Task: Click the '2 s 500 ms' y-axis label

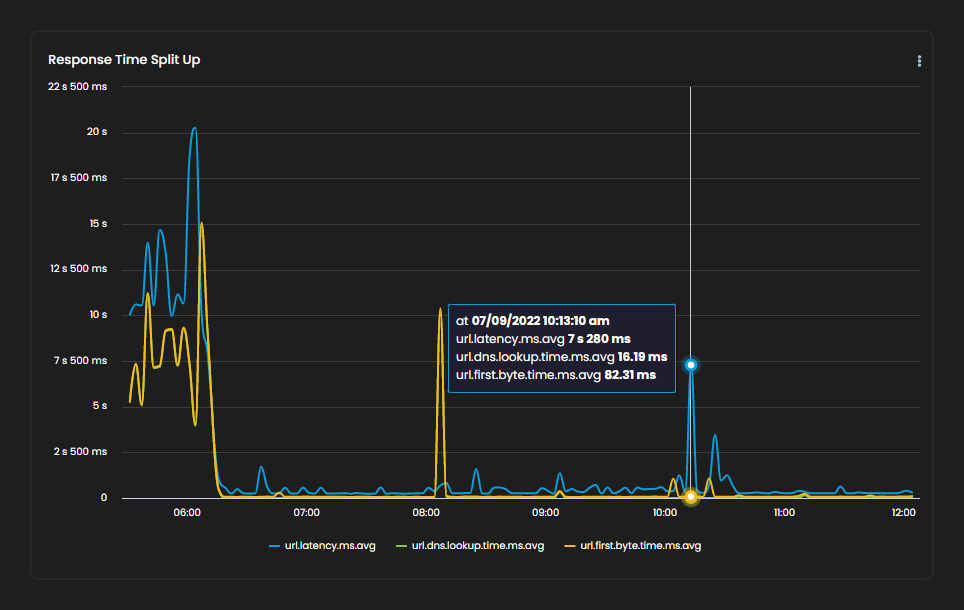Action: tap(80, 451)
